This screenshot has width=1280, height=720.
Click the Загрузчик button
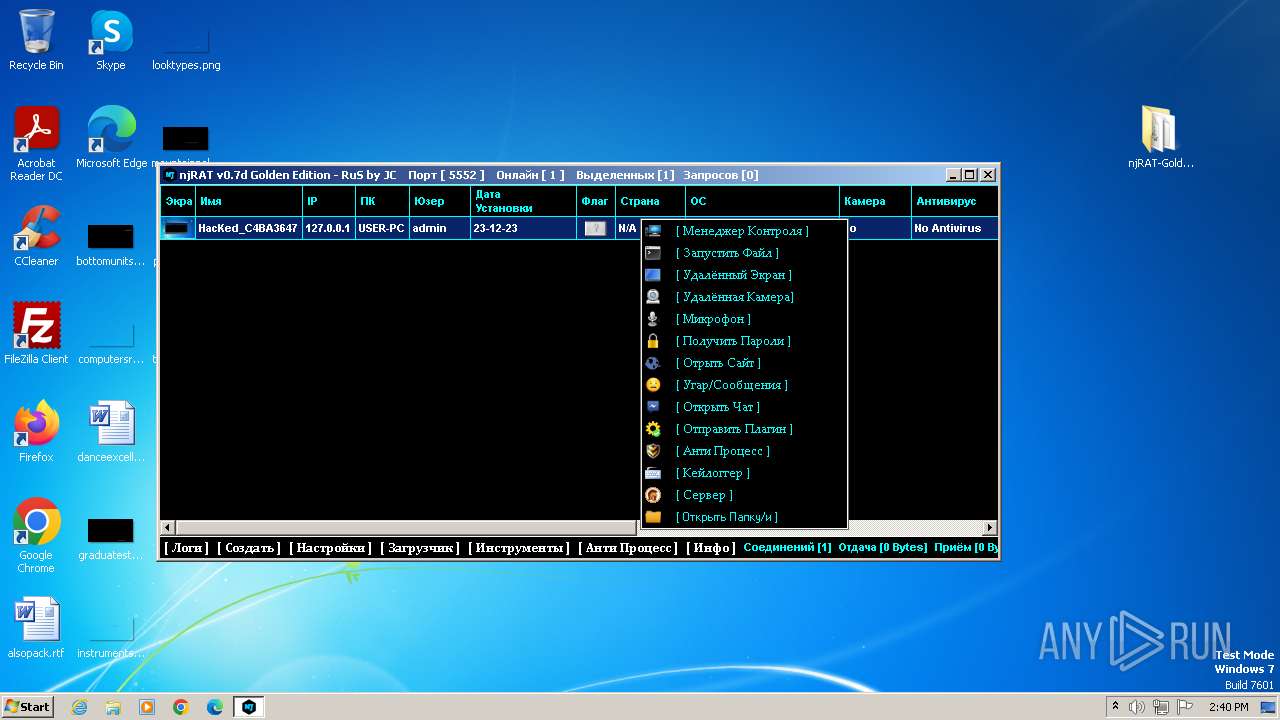(x=419, y=548)
